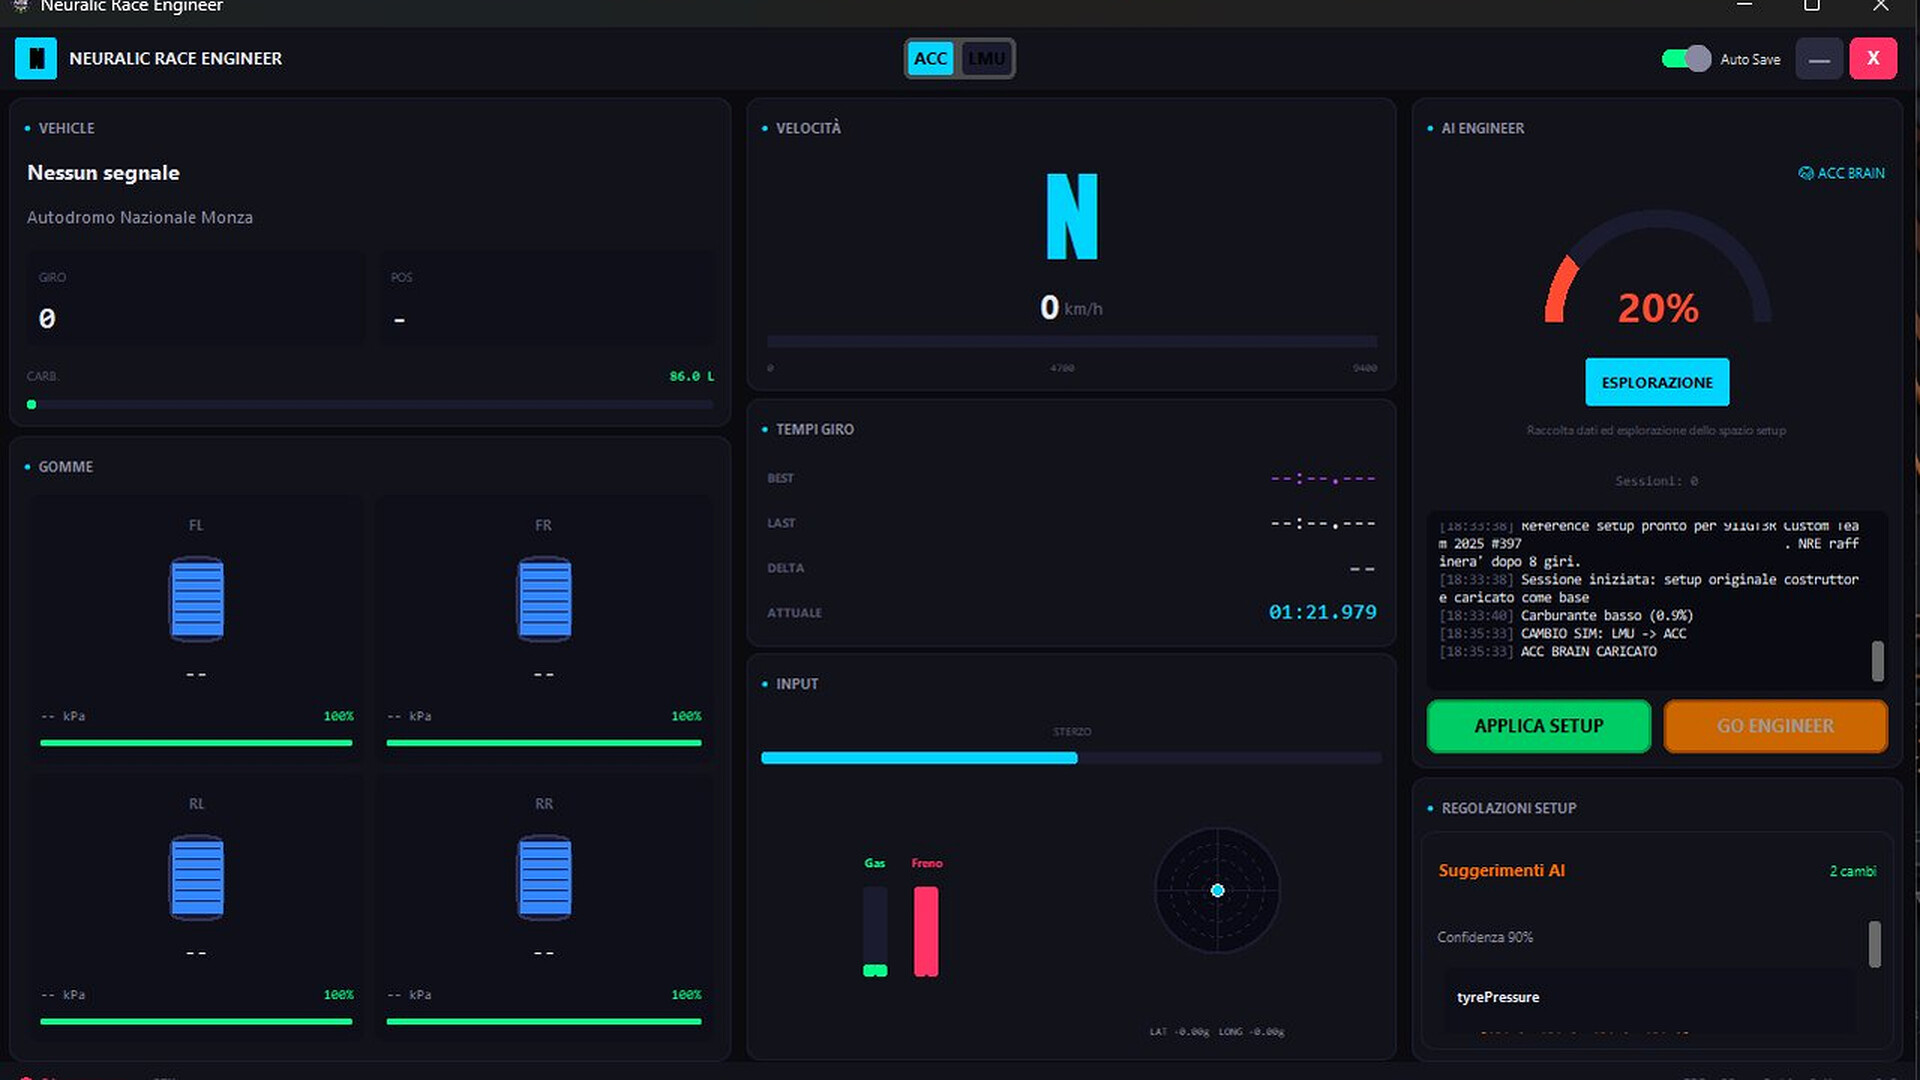This screenshot has width=1920, height=1080.
Task: Switch to the LMU sim tab
Action: click(986, 59)
